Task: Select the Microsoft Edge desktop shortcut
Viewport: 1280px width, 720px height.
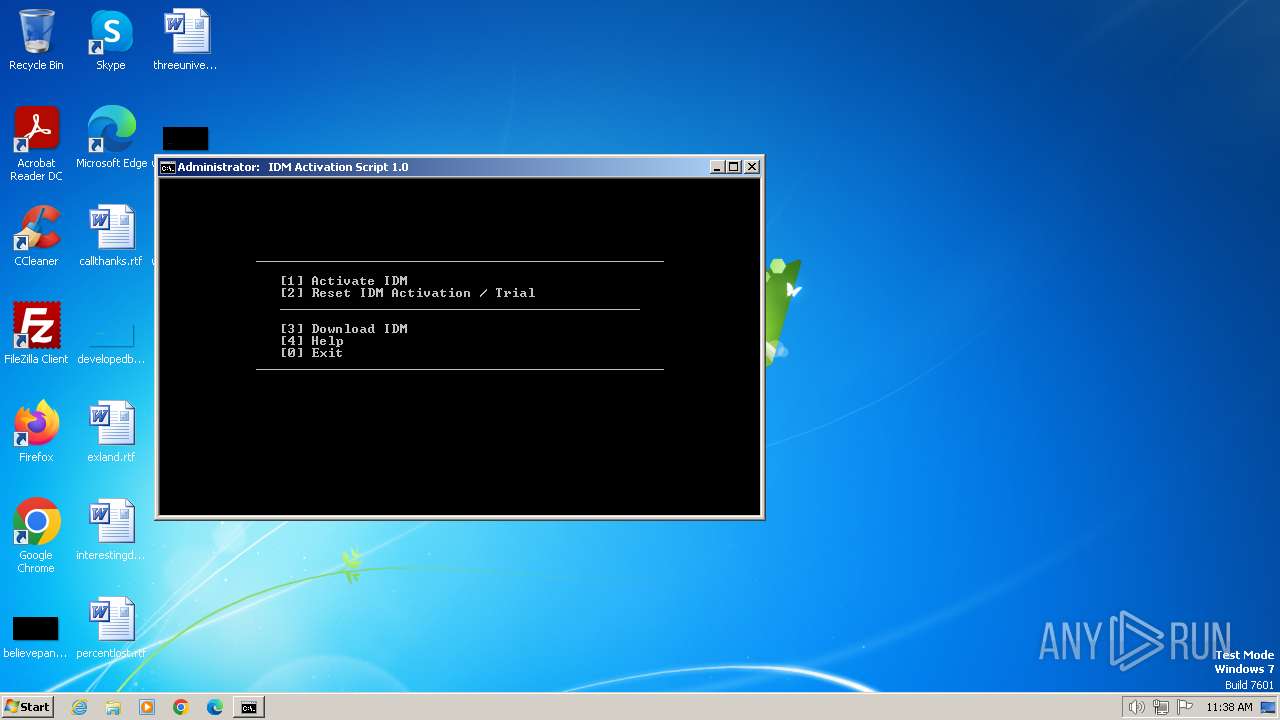Action: (x=111, y=138)
